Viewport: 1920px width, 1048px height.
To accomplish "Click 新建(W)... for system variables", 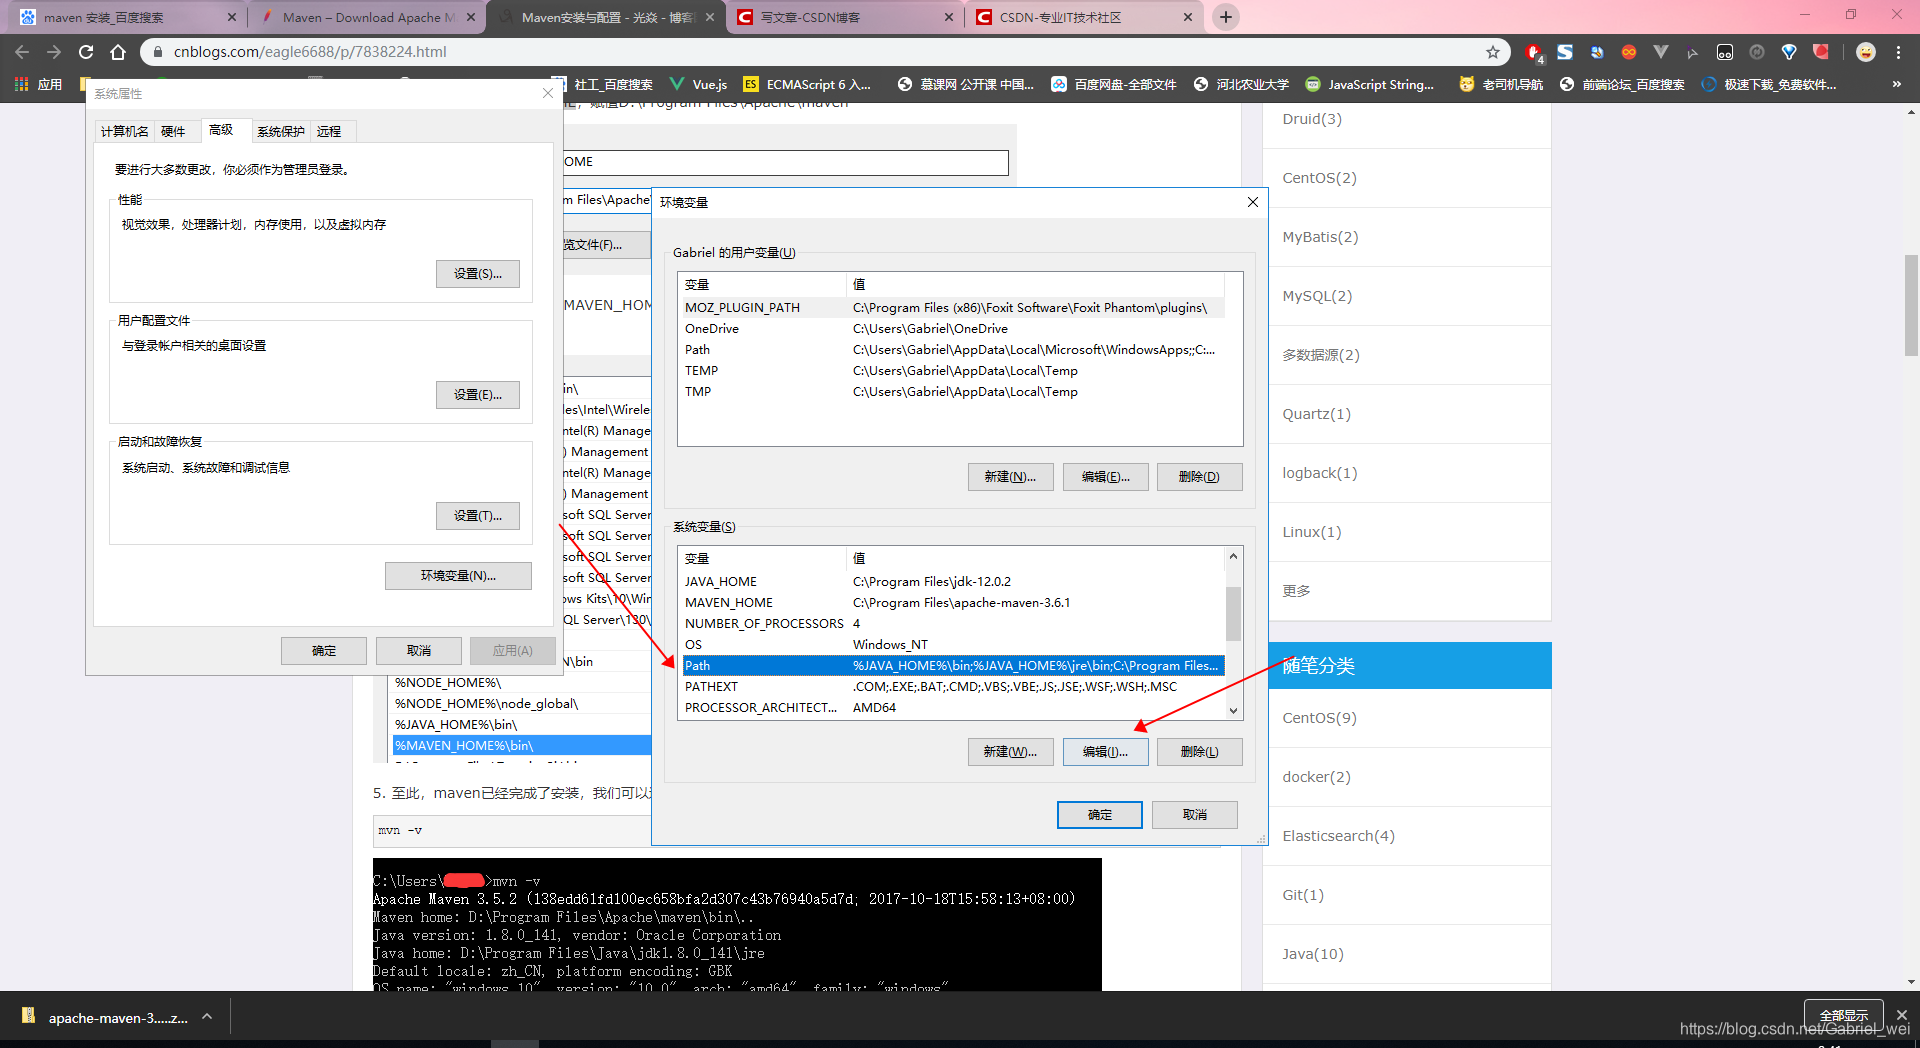I will coord(1010,752).
